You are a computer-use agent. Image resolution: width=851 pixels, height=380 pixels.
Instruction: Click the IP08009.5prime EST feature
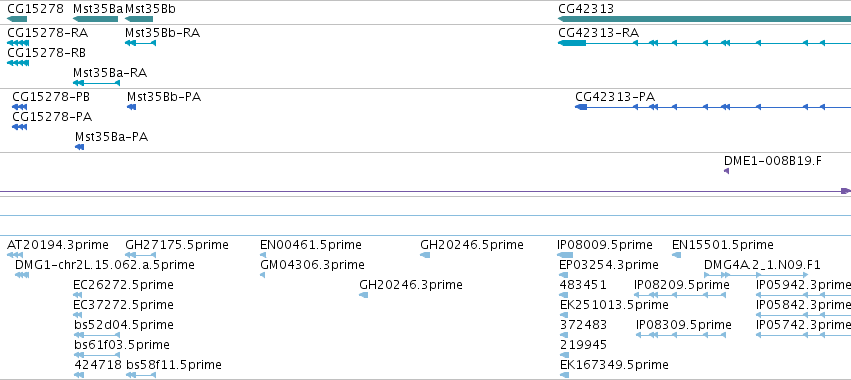click(565, 255)
